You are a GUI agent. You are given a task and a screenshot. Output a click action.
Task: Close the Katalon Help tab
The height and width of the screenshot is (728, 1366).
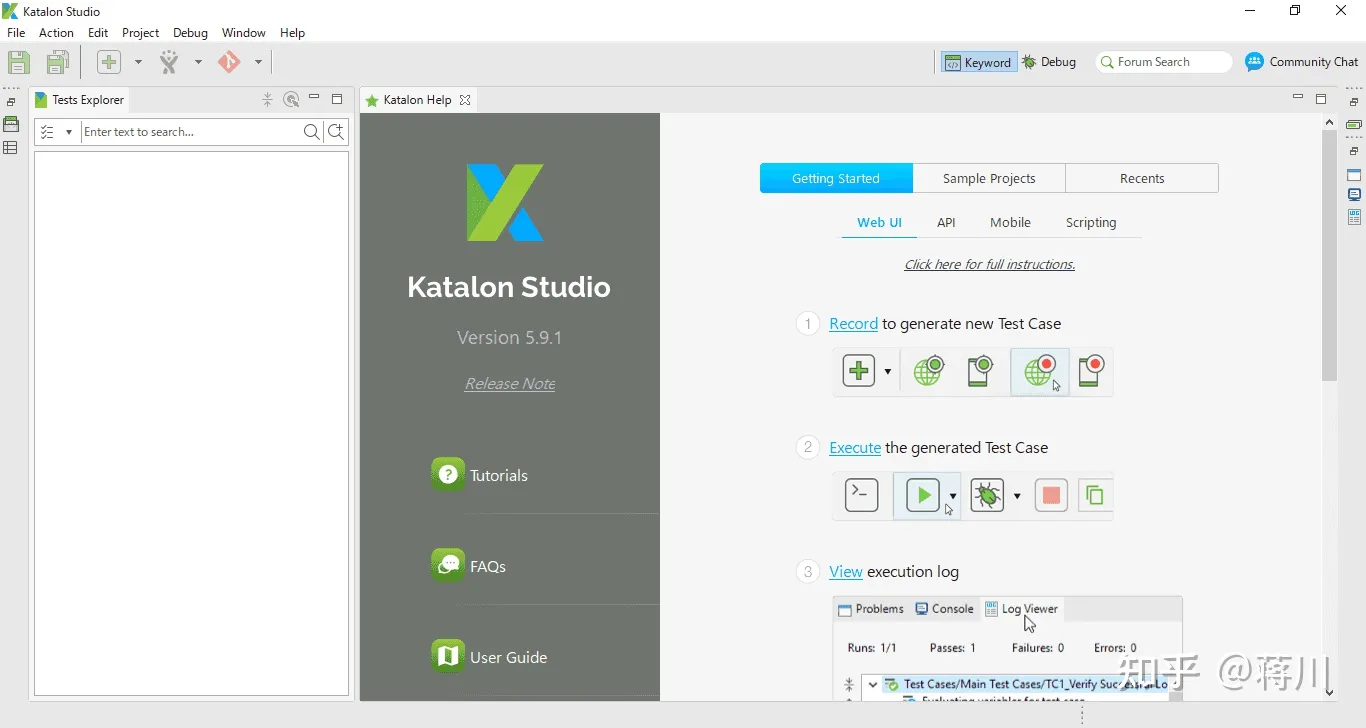click(x=465, y=100)
